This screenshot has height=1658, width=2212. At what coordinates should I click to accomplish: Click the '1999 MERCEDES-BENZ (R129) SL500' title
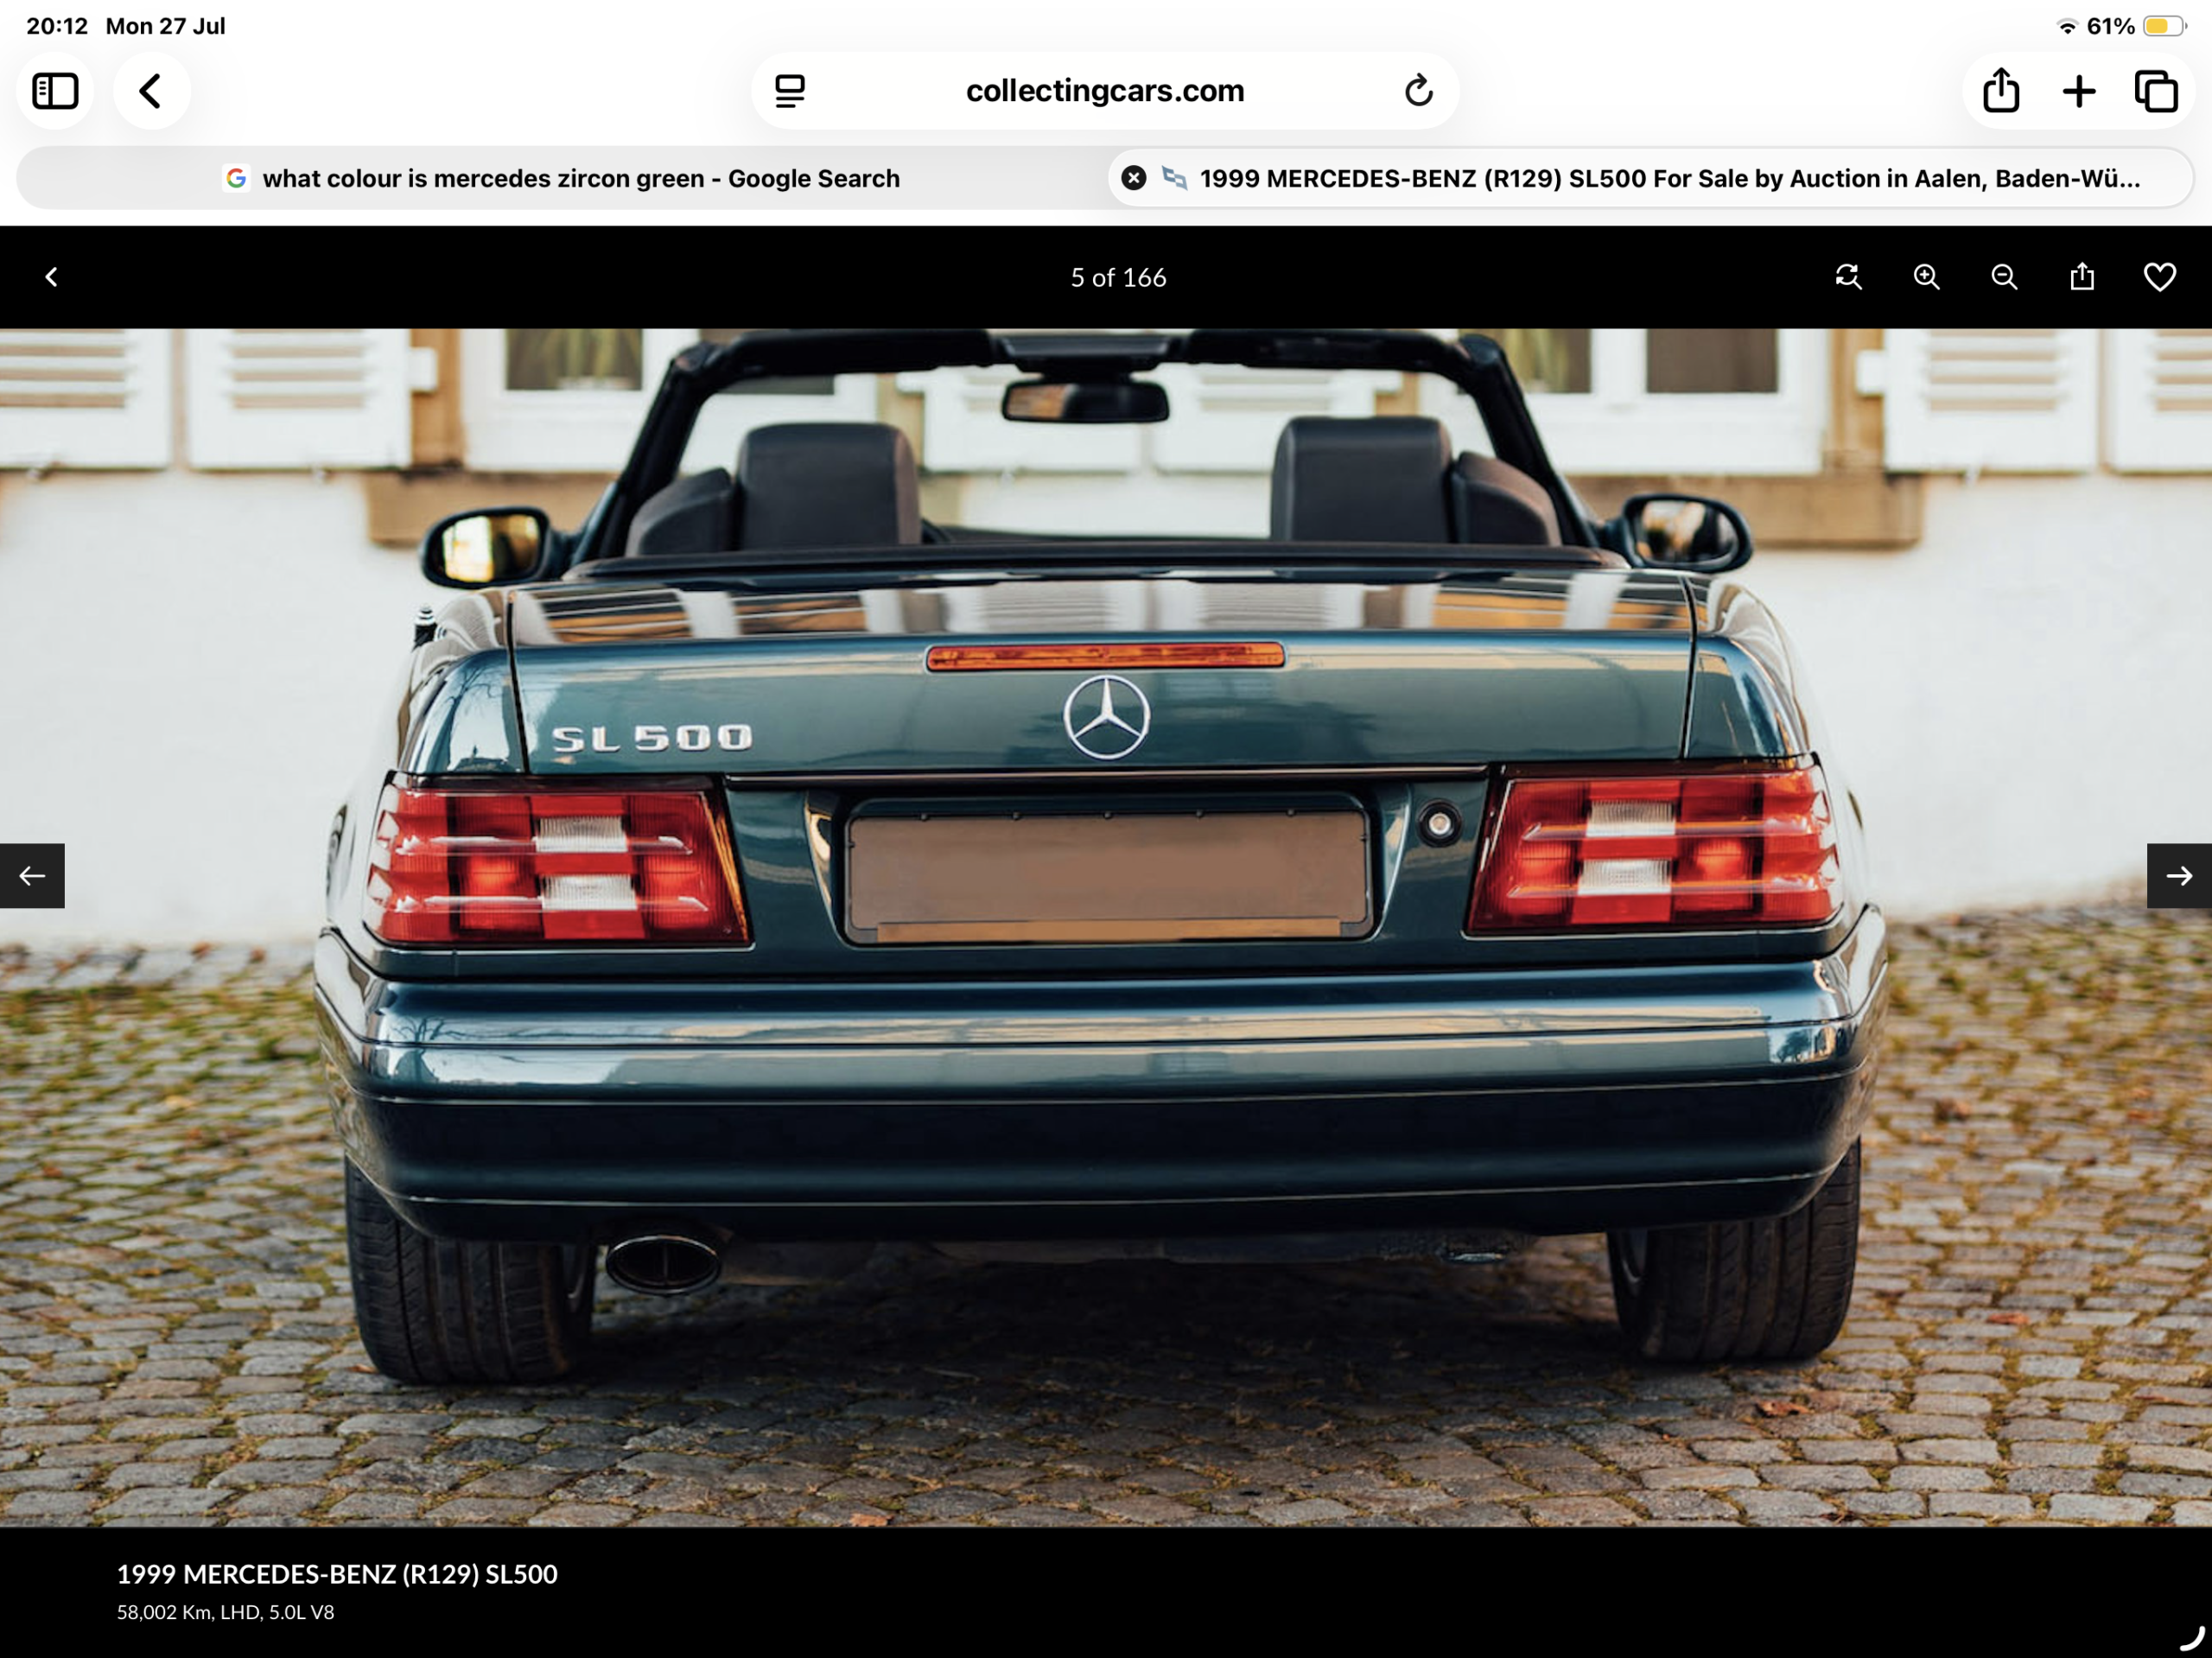[337, 1574]
